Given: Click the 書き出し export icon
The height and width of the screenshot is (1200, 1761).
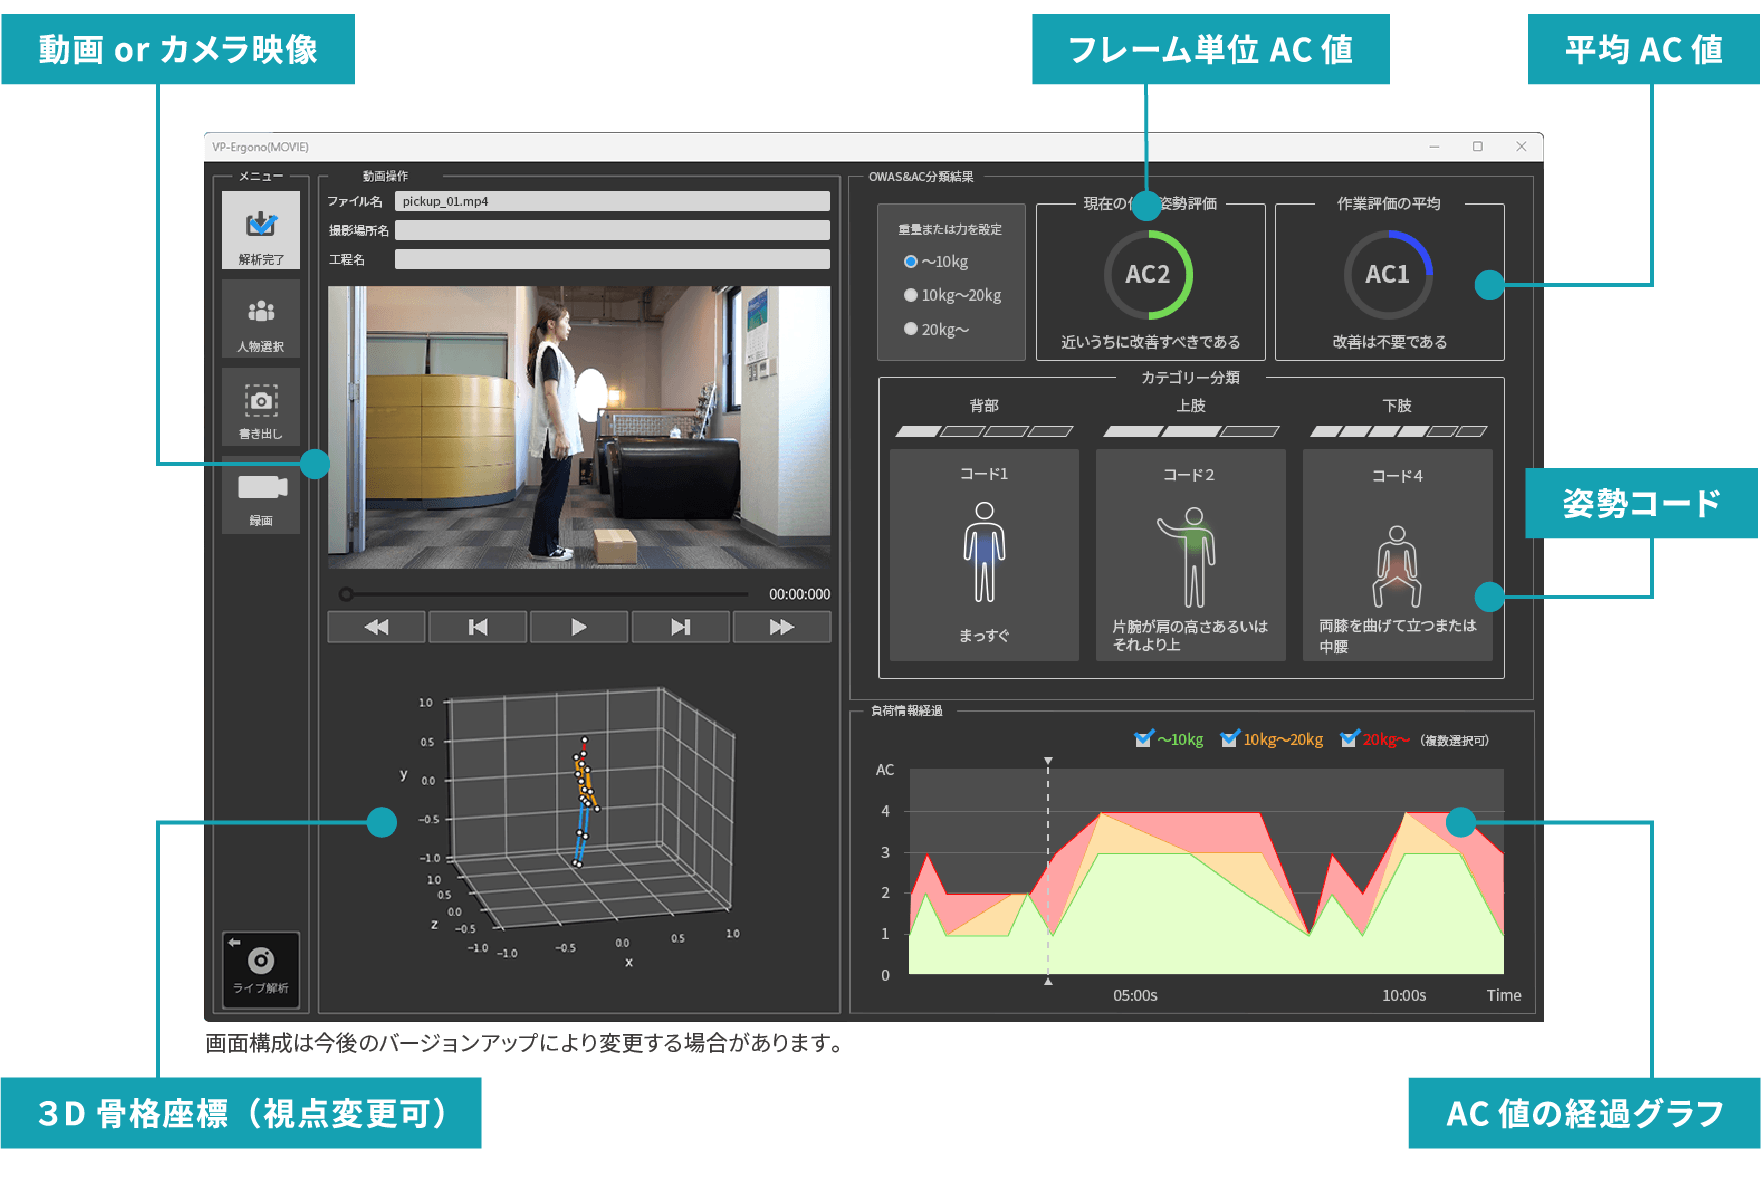Looking at the screenshot, I should [x=261, y=406].
